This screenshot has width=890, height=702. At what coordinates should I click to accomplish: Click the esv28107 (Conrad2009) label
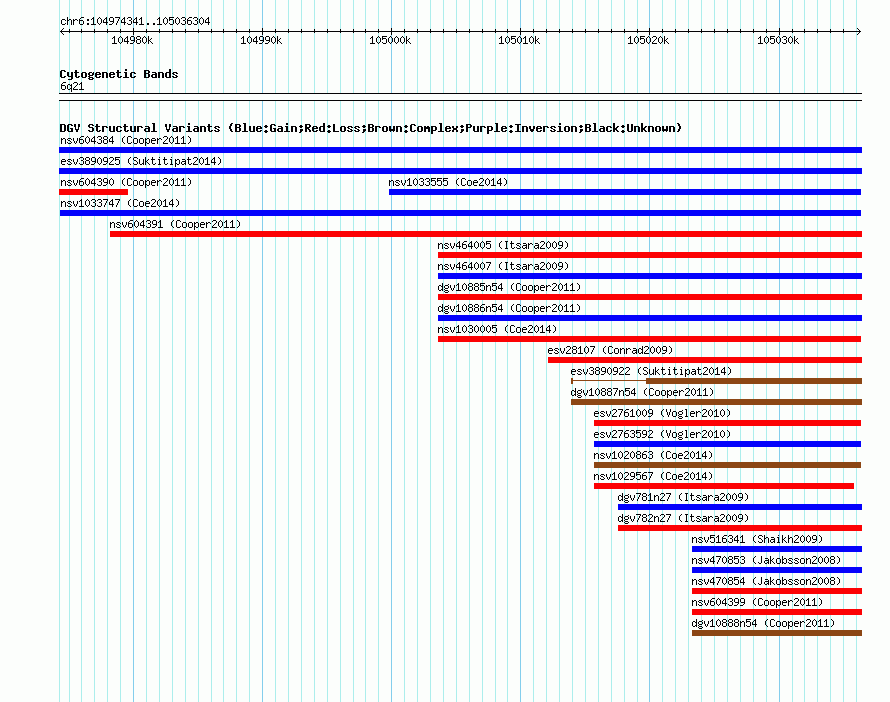[610, 350]
